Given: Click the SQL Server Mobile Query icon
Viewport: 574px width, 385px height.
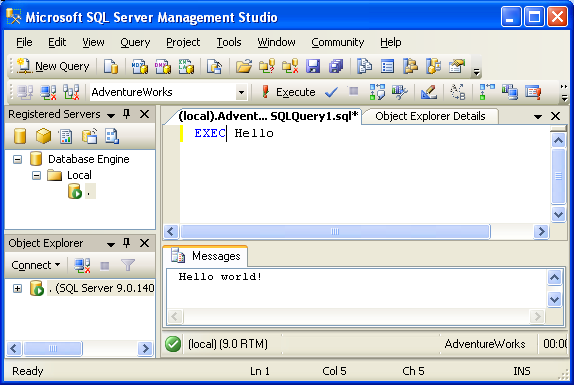Looking at the screenshot, I should 214,66.
